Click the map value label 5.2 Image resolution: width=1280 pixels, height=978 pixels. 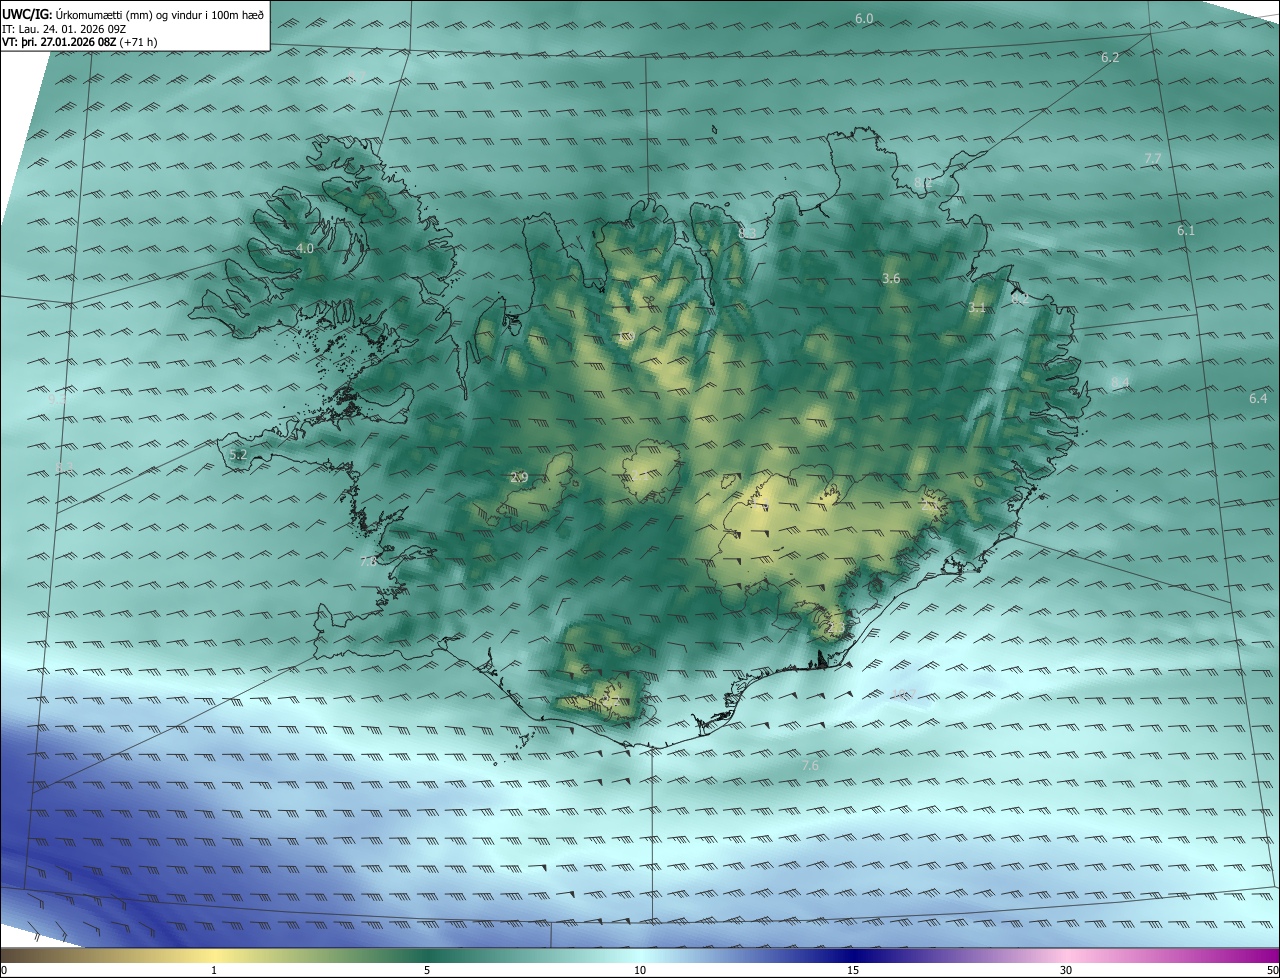tap(238, 454)
